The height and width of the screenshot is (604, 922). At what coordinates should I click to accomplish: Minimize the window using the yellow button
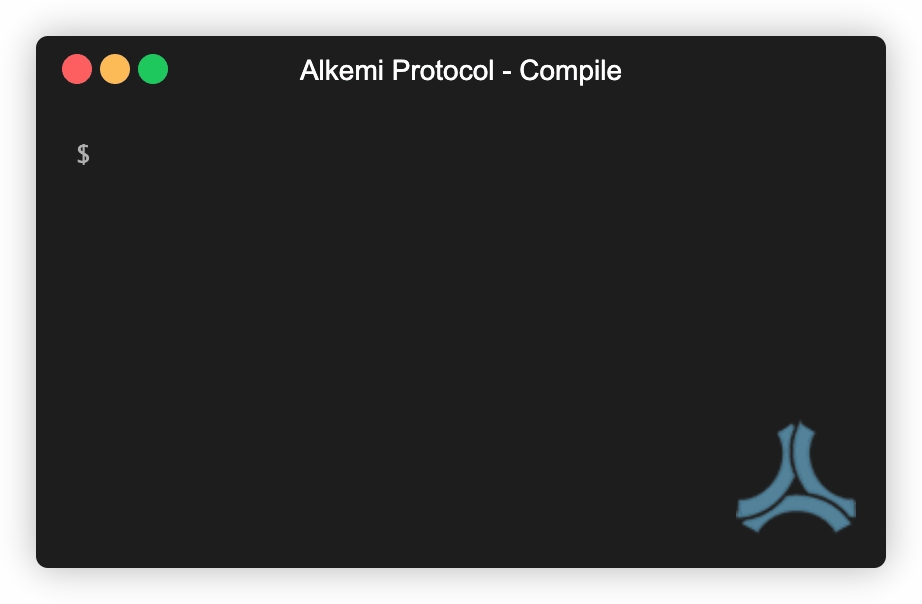click(x=115, y=69)
